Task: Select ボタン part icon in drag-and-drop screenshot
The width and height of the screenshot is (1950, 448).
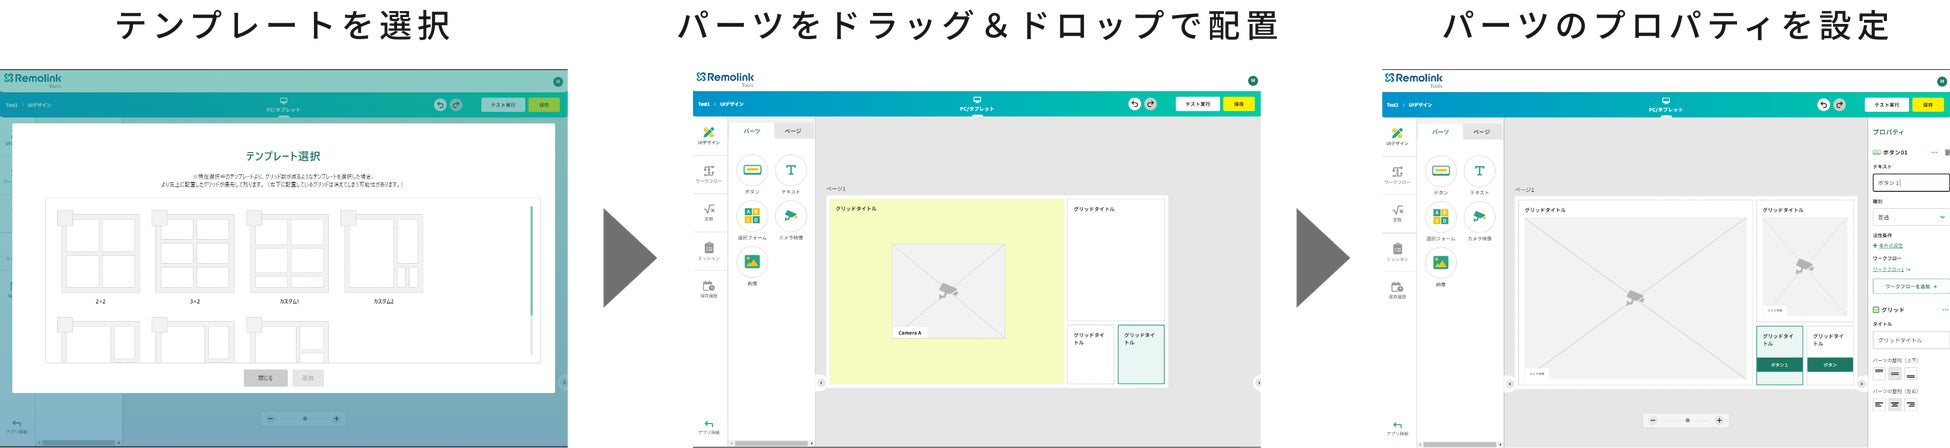Action: coord(752,170)
